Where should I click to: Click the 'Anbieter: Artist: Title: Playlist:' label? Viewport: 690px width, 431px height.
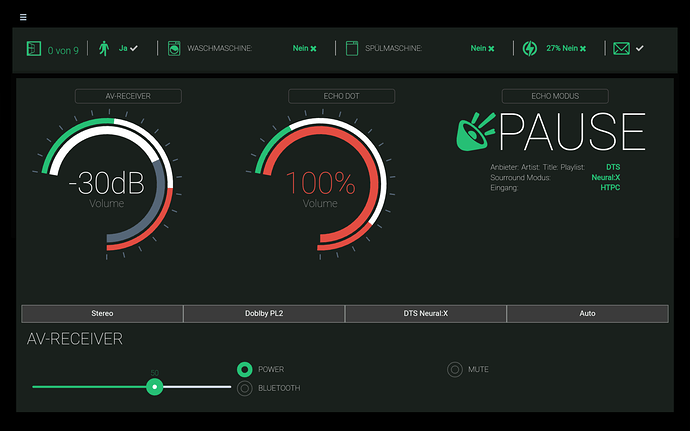pyautogui.click(x=538, y=167)
